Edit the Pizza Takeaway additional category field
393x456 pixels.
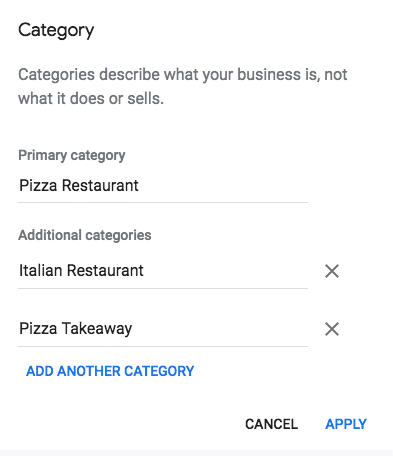pos(163,329)
